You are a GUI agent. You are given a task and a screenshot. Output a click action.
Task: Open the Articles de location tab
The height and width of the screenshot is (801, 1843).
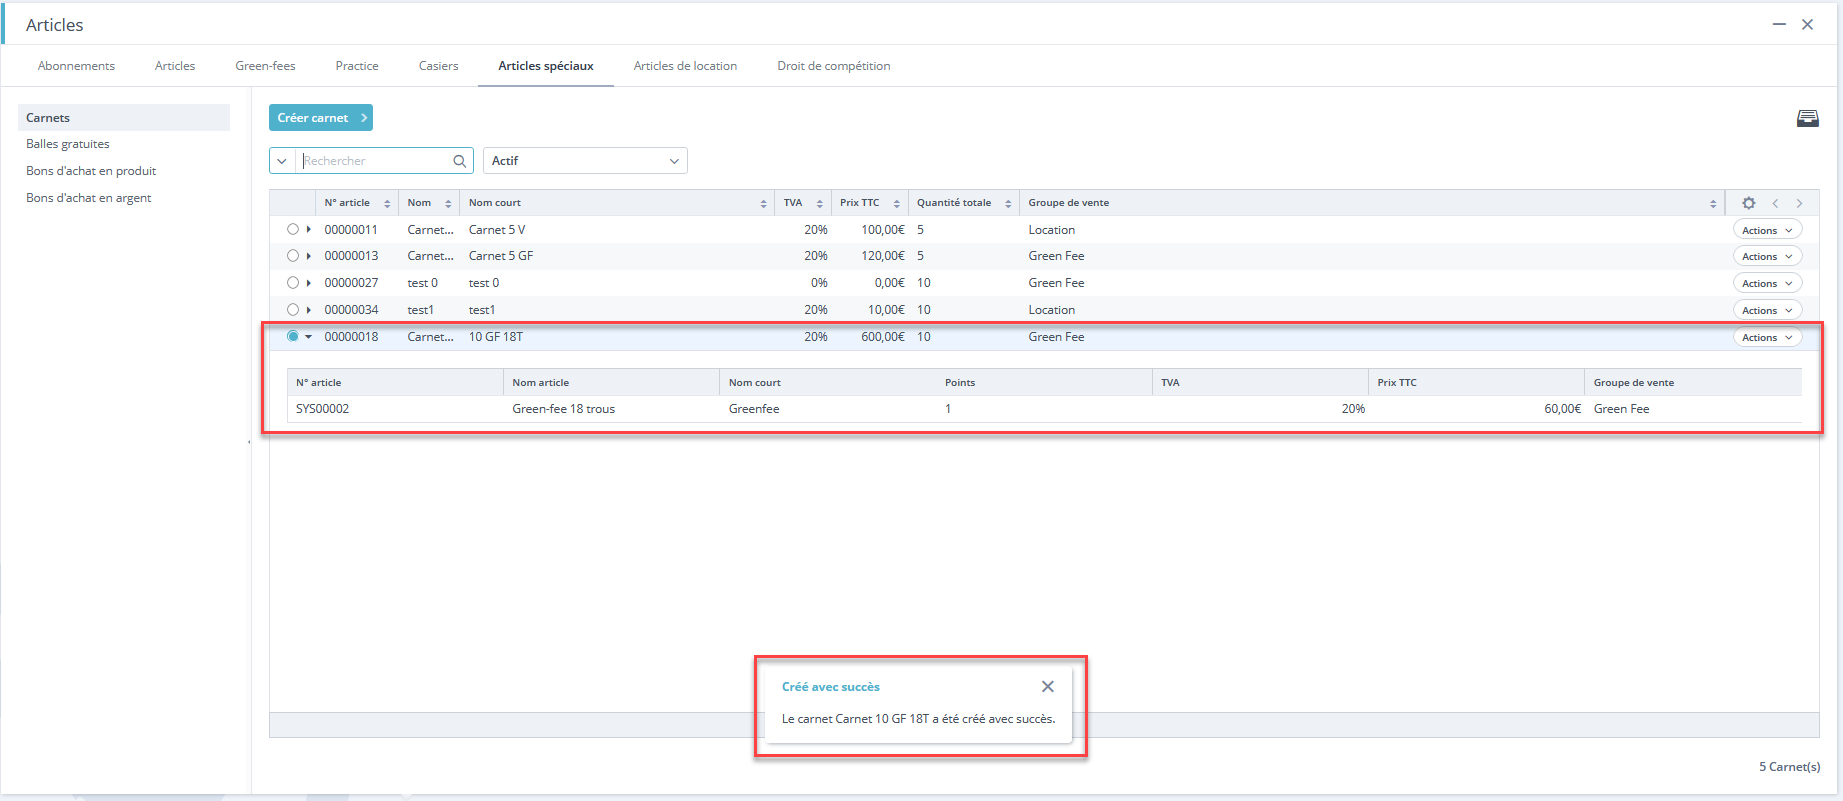685,66
